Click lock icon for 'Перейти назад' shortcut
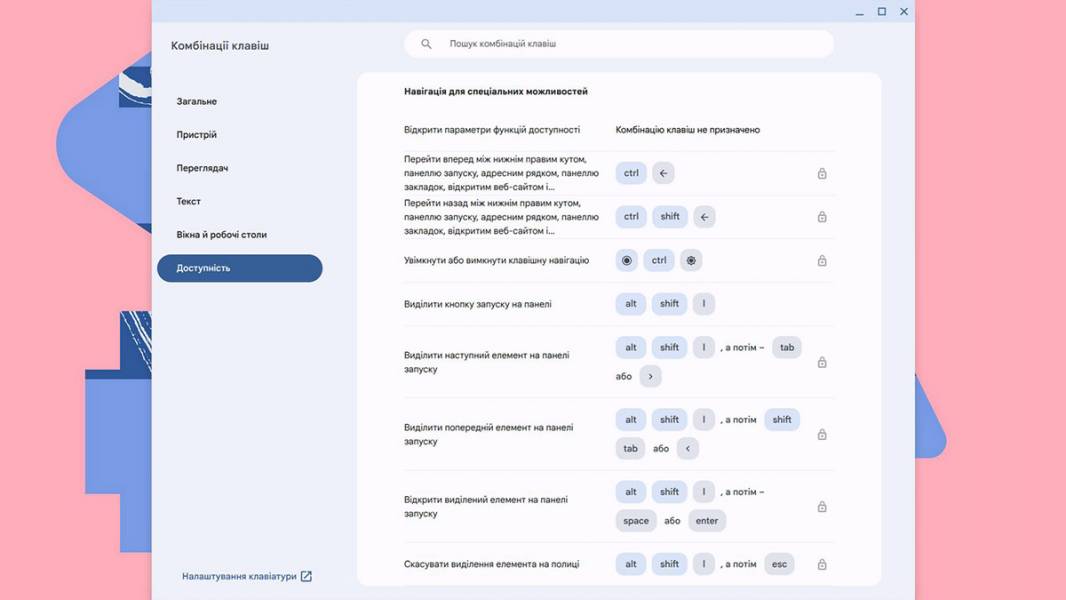Viewport: 1066px width, 600px height. (x=822, y=217)
